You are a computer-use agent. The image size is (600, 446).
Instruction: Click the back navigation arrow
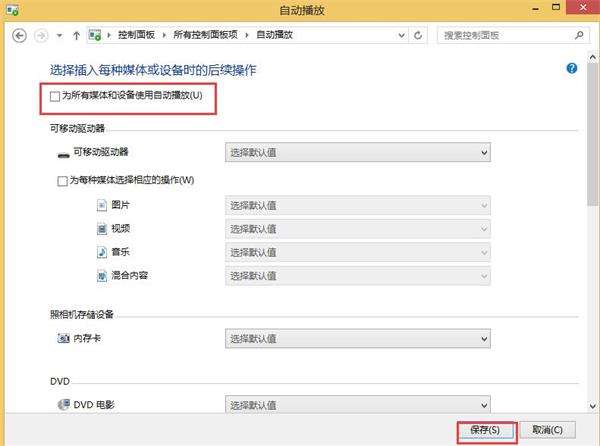click(x=19, y=36)
